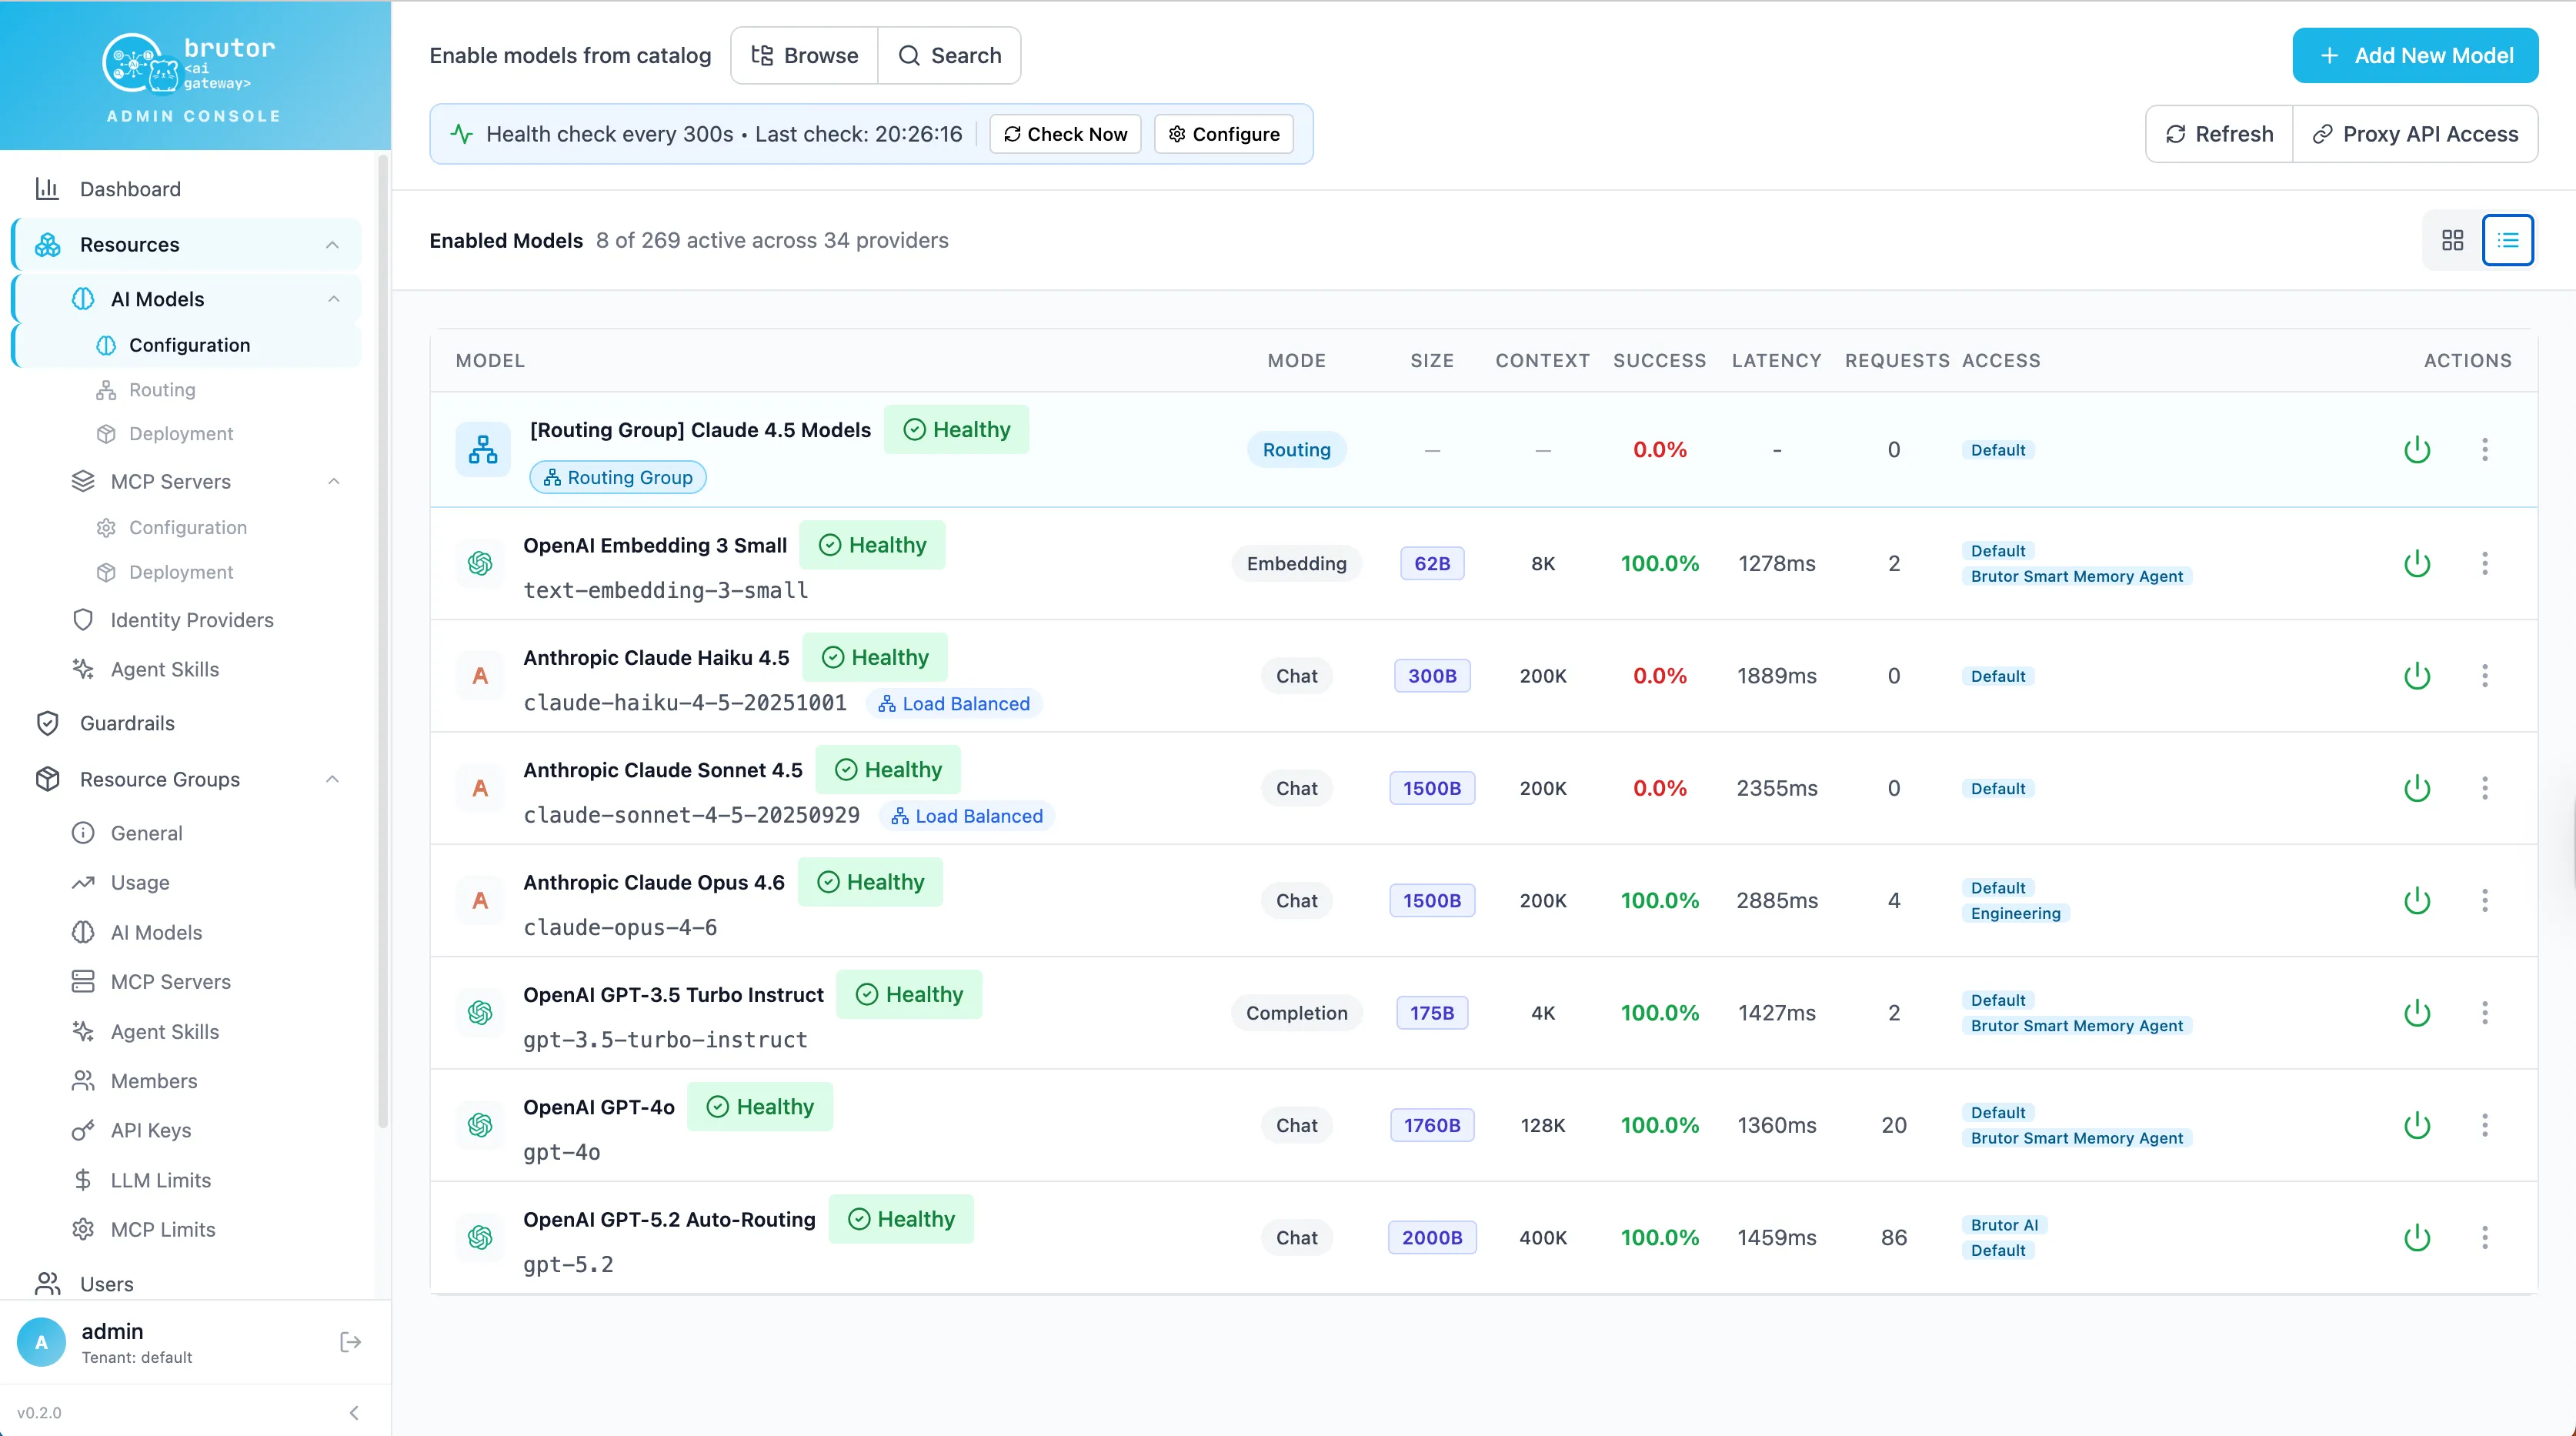Open actions menu for GPT-5.2 Auto-Routing
The height and width of the screenshot is (1436, 2576).
click(2484, 1237)
